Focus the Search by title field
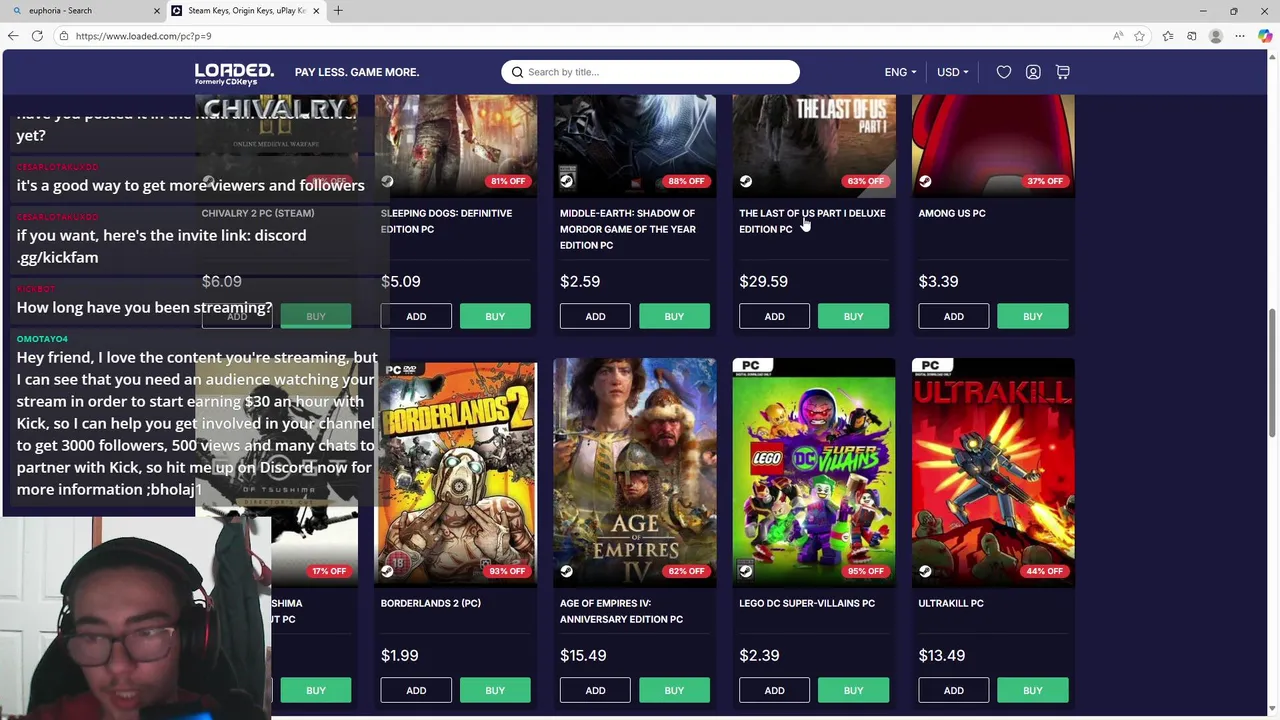Screen dimensions: 1280x720 650,72
